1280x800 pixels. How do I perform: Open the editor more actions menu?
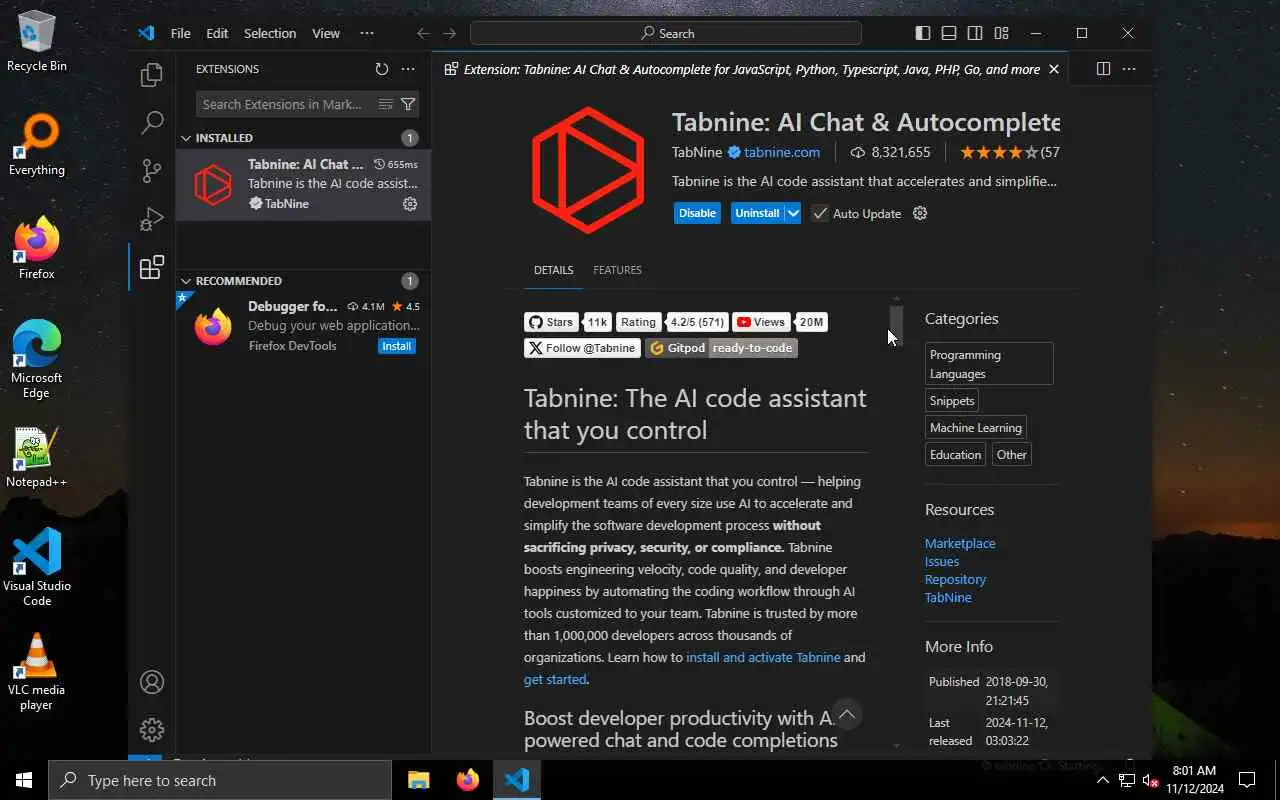coord(1129,69)
